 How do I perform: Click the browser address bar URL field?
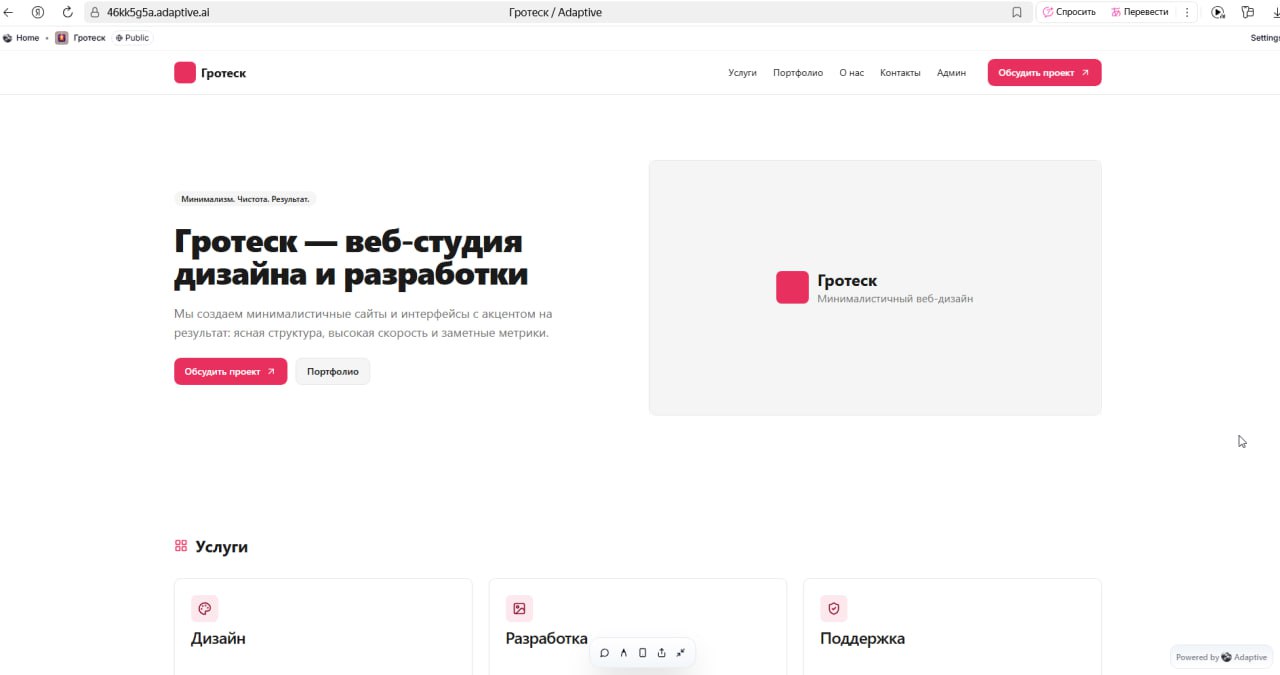(x=300, y=12)
